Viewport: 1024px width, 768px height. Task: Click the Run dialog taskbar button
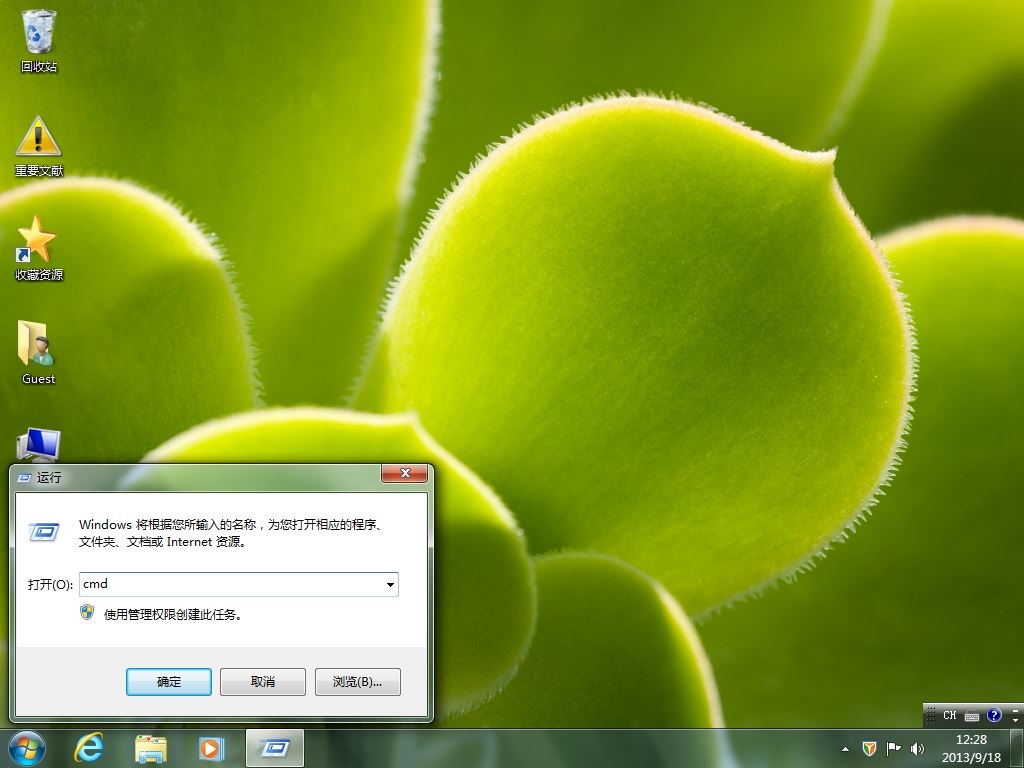click(274, 748)
